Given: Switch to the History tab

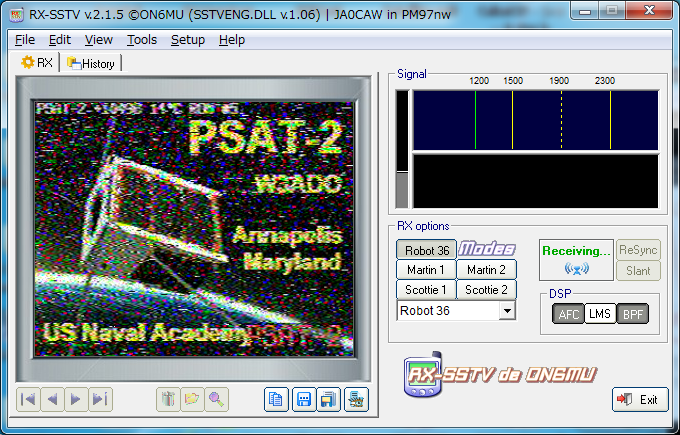Looking at the screenshot, I should click(91, 64).
